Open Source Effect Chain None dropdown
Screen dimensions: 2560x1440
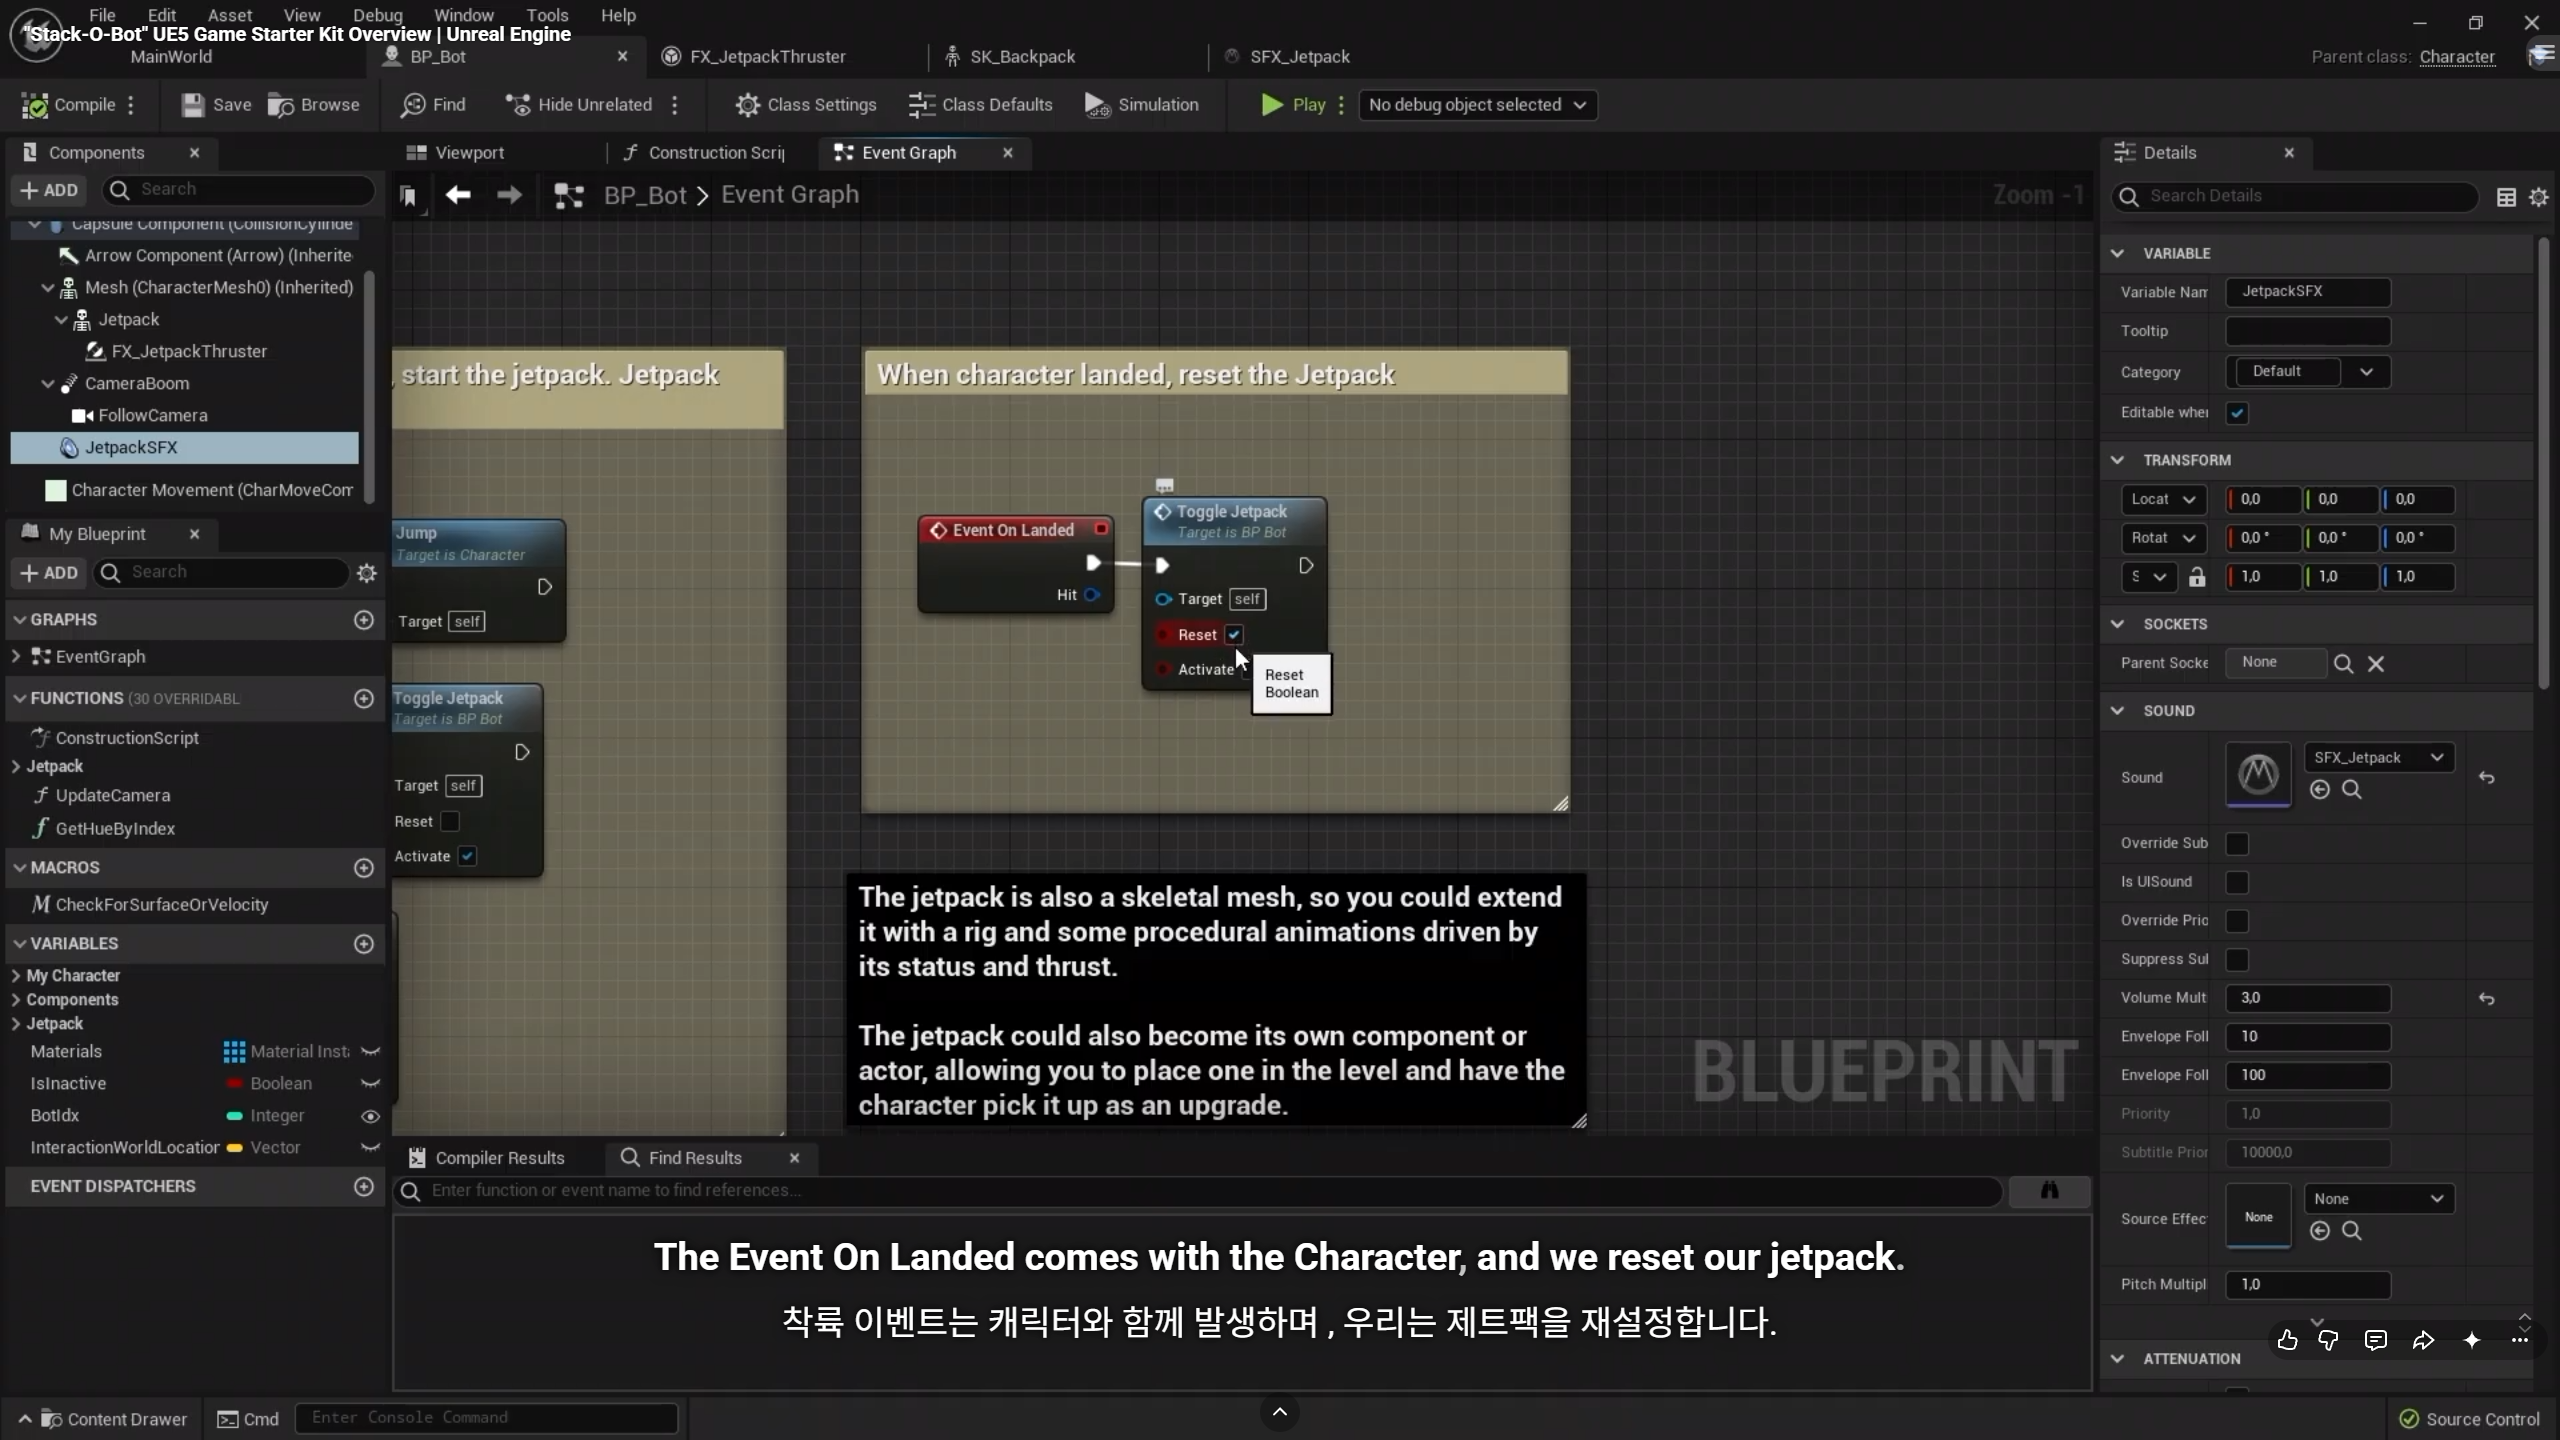click(2378, 1199)
